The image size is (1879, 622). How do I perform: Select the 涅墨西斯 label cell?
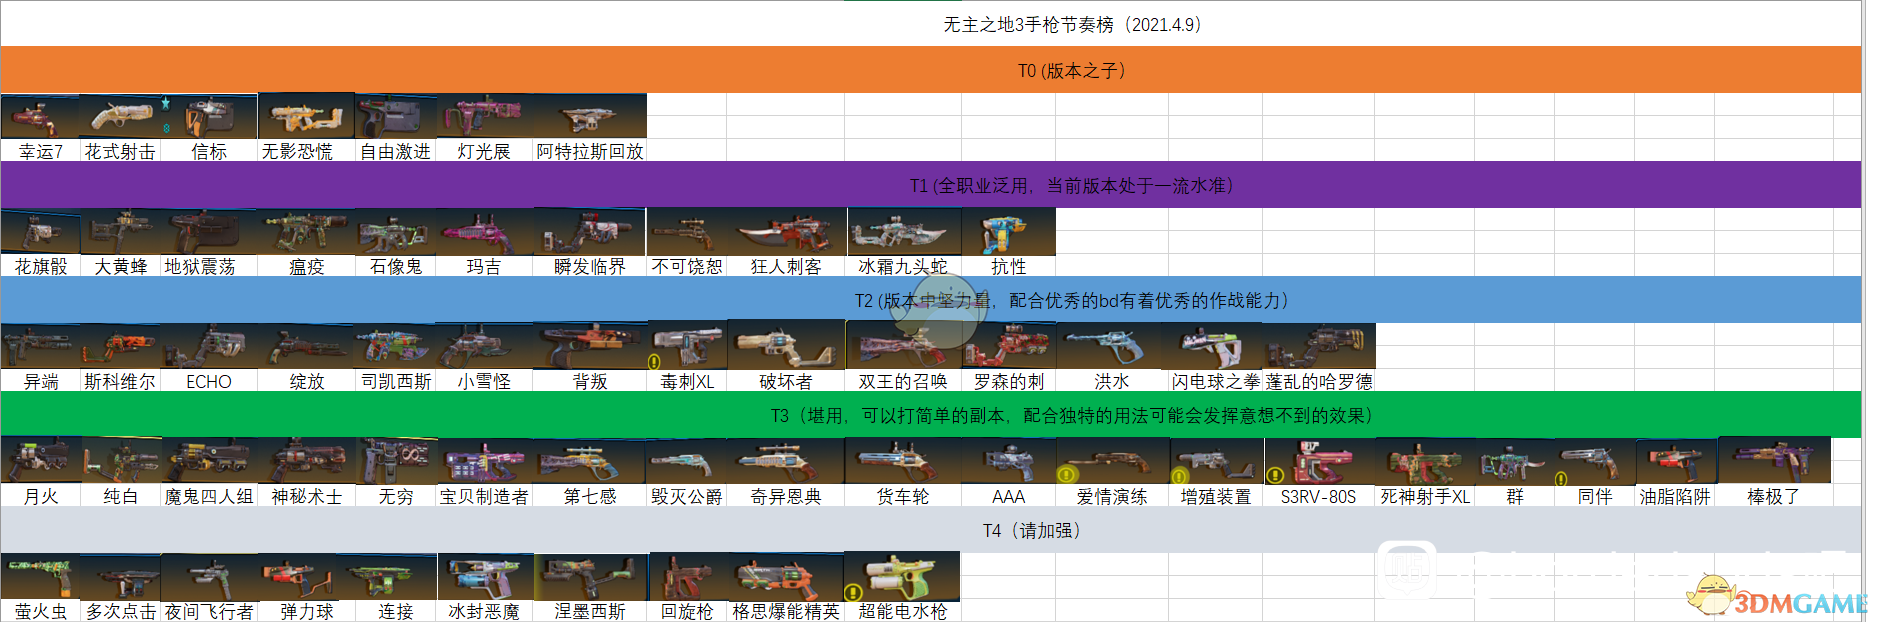590,611
